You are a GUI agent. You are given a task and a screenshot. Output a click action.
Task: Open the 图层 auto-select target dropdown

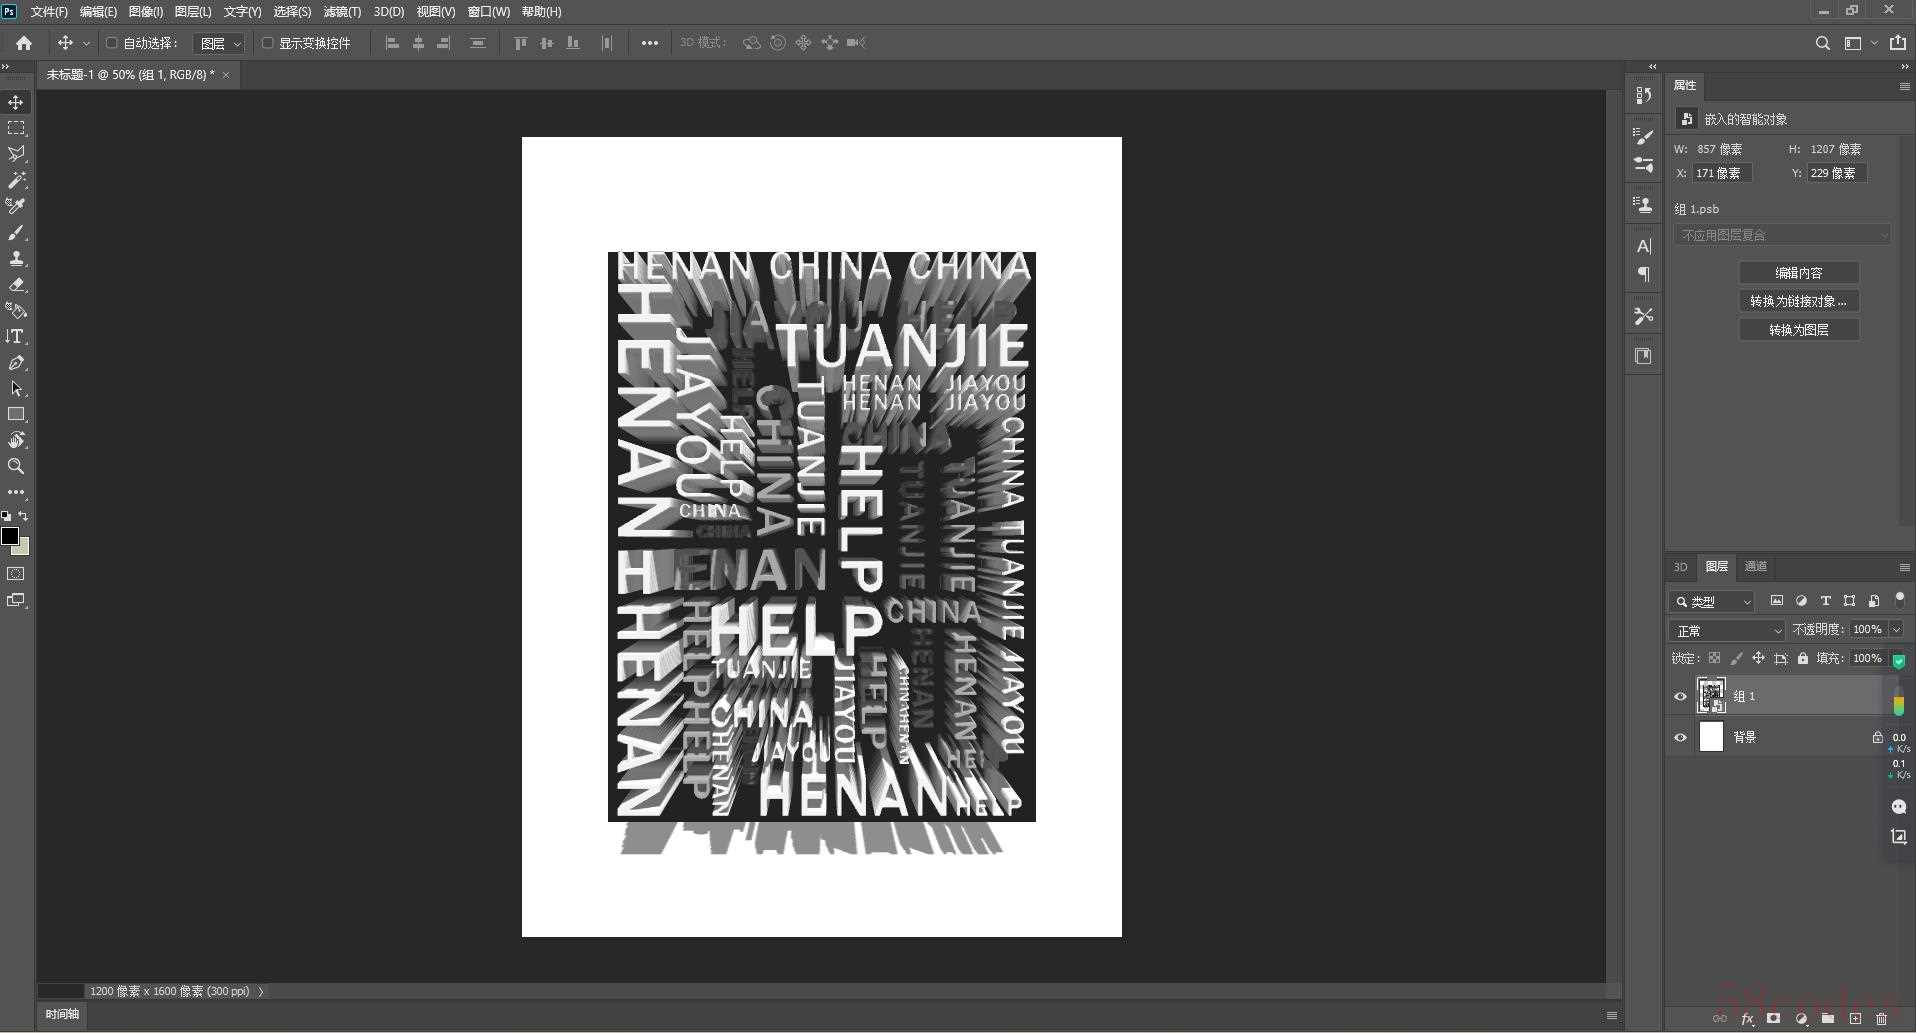(219, 44)
